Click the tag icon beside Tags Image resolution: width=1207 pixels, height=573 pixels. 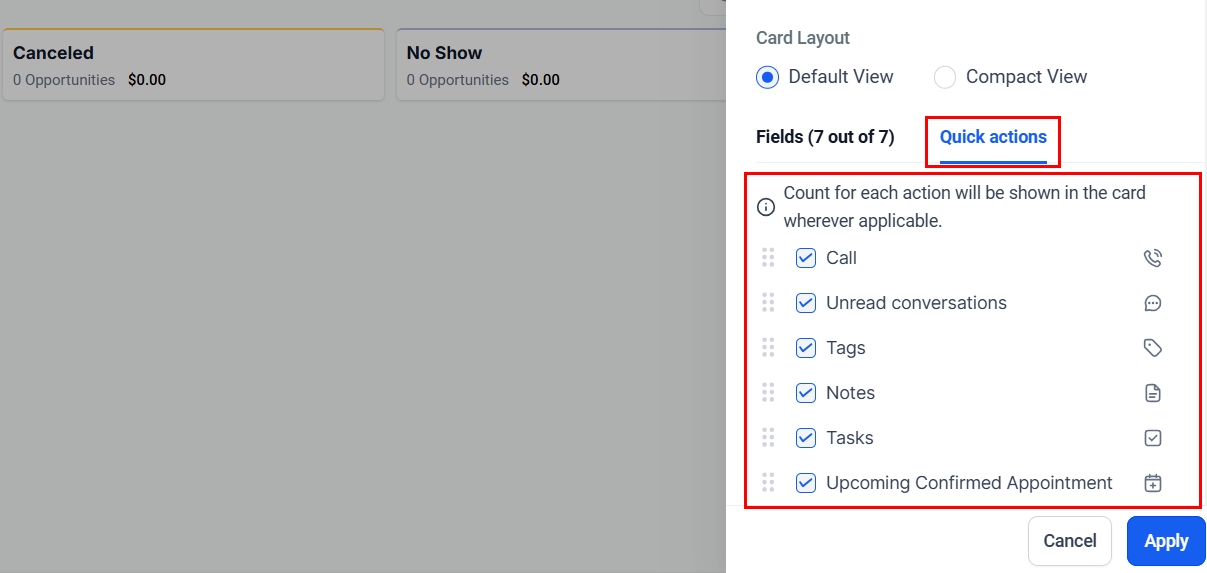coord(1152,348)
